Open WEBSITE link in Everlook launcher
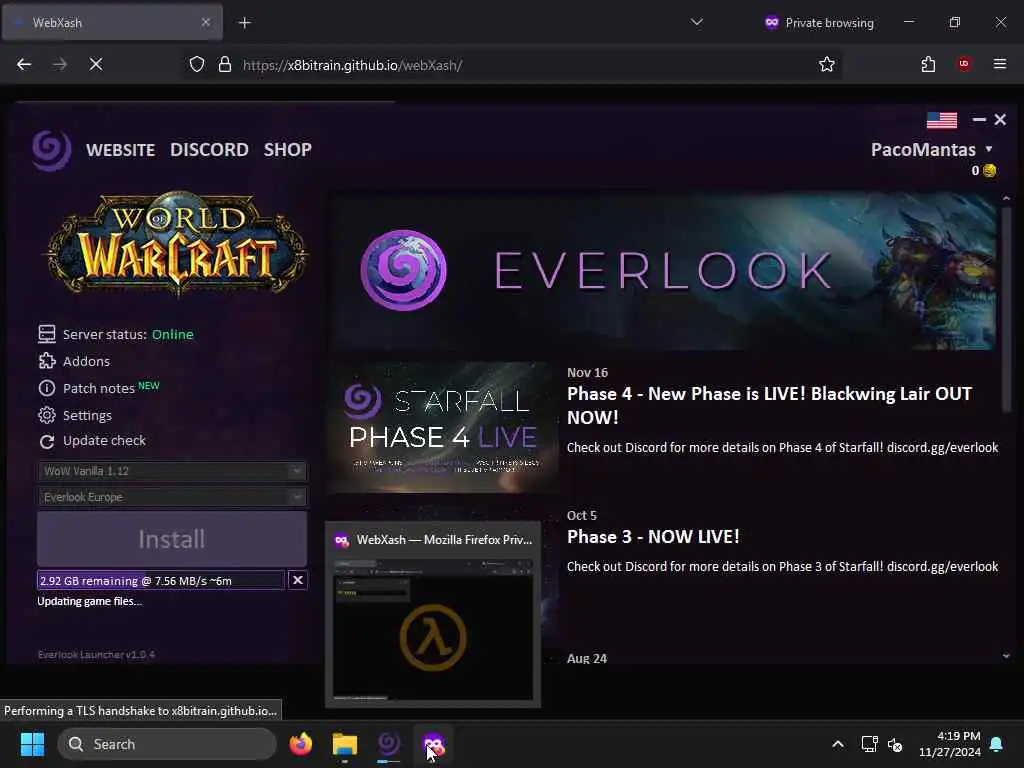The width and height of the screenshot is (1024, 768). click(x=121, y=150)
